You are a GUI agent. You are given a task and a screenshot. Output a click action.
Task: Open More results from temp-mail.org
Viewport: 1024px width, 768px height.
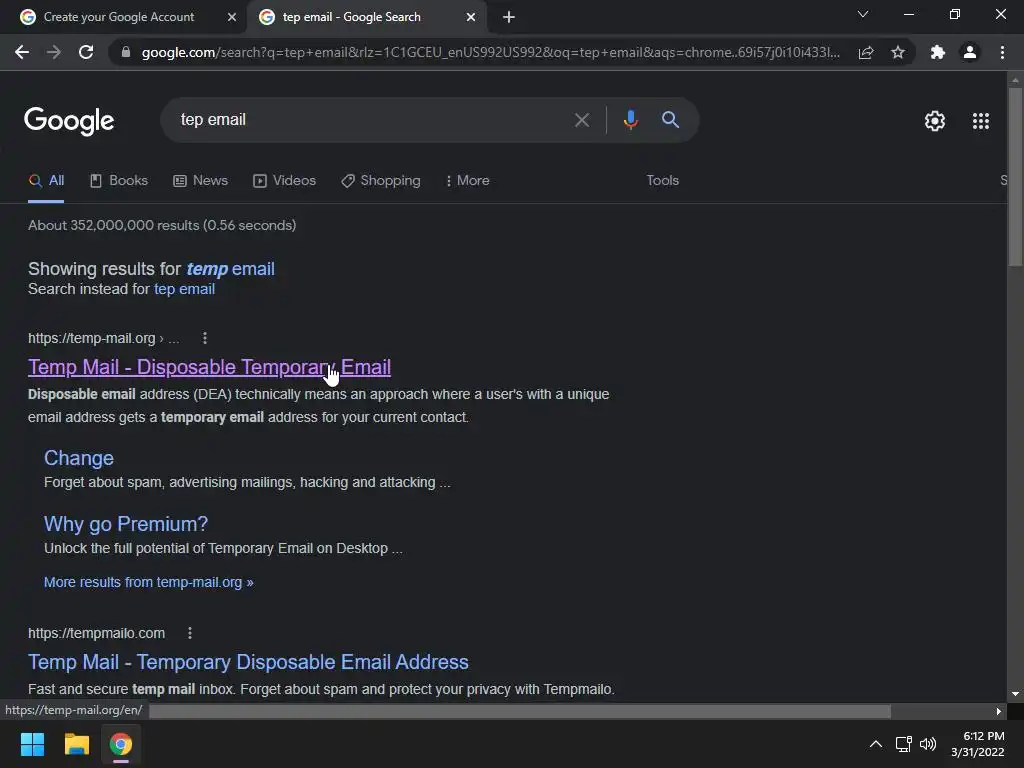[x=148, y=582]
